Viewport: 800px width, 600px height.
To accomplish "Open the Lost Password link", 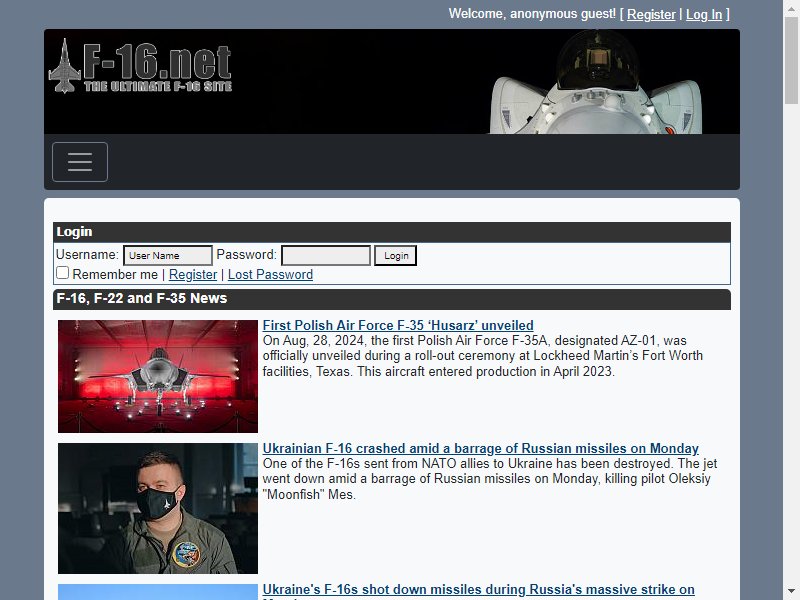I will click(270, 274).
